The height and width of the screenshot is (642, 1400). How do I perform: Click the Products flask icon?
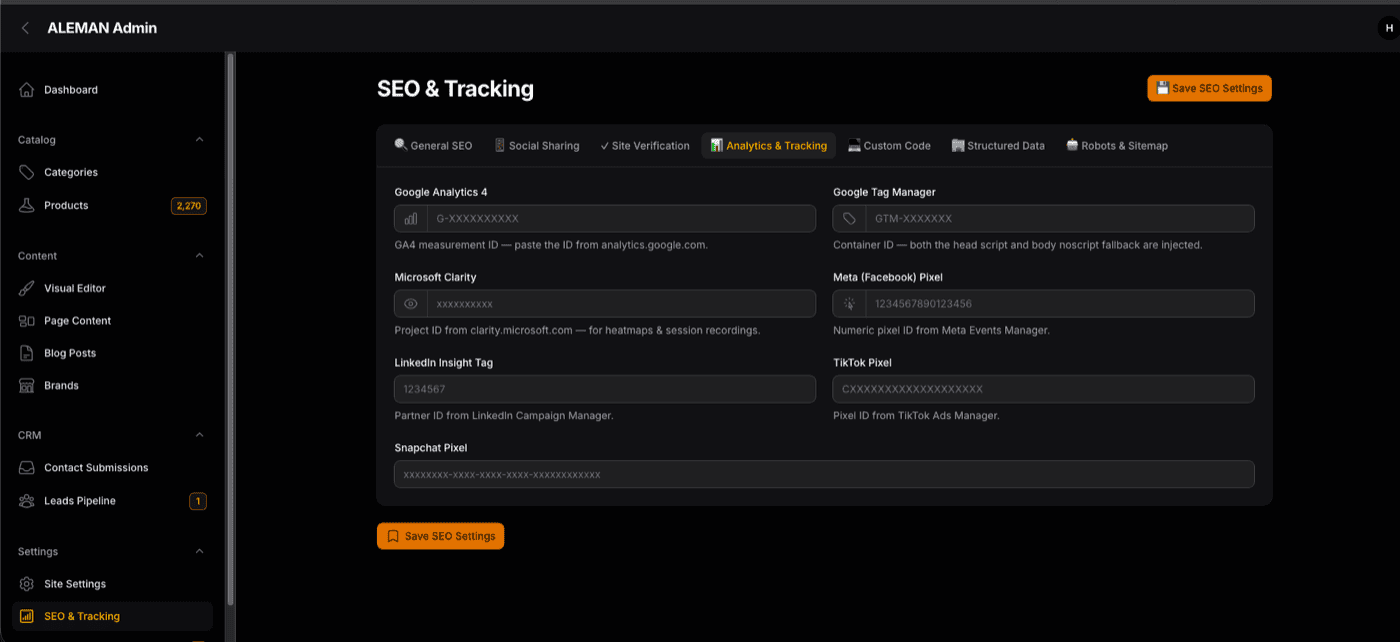[27, 205]
